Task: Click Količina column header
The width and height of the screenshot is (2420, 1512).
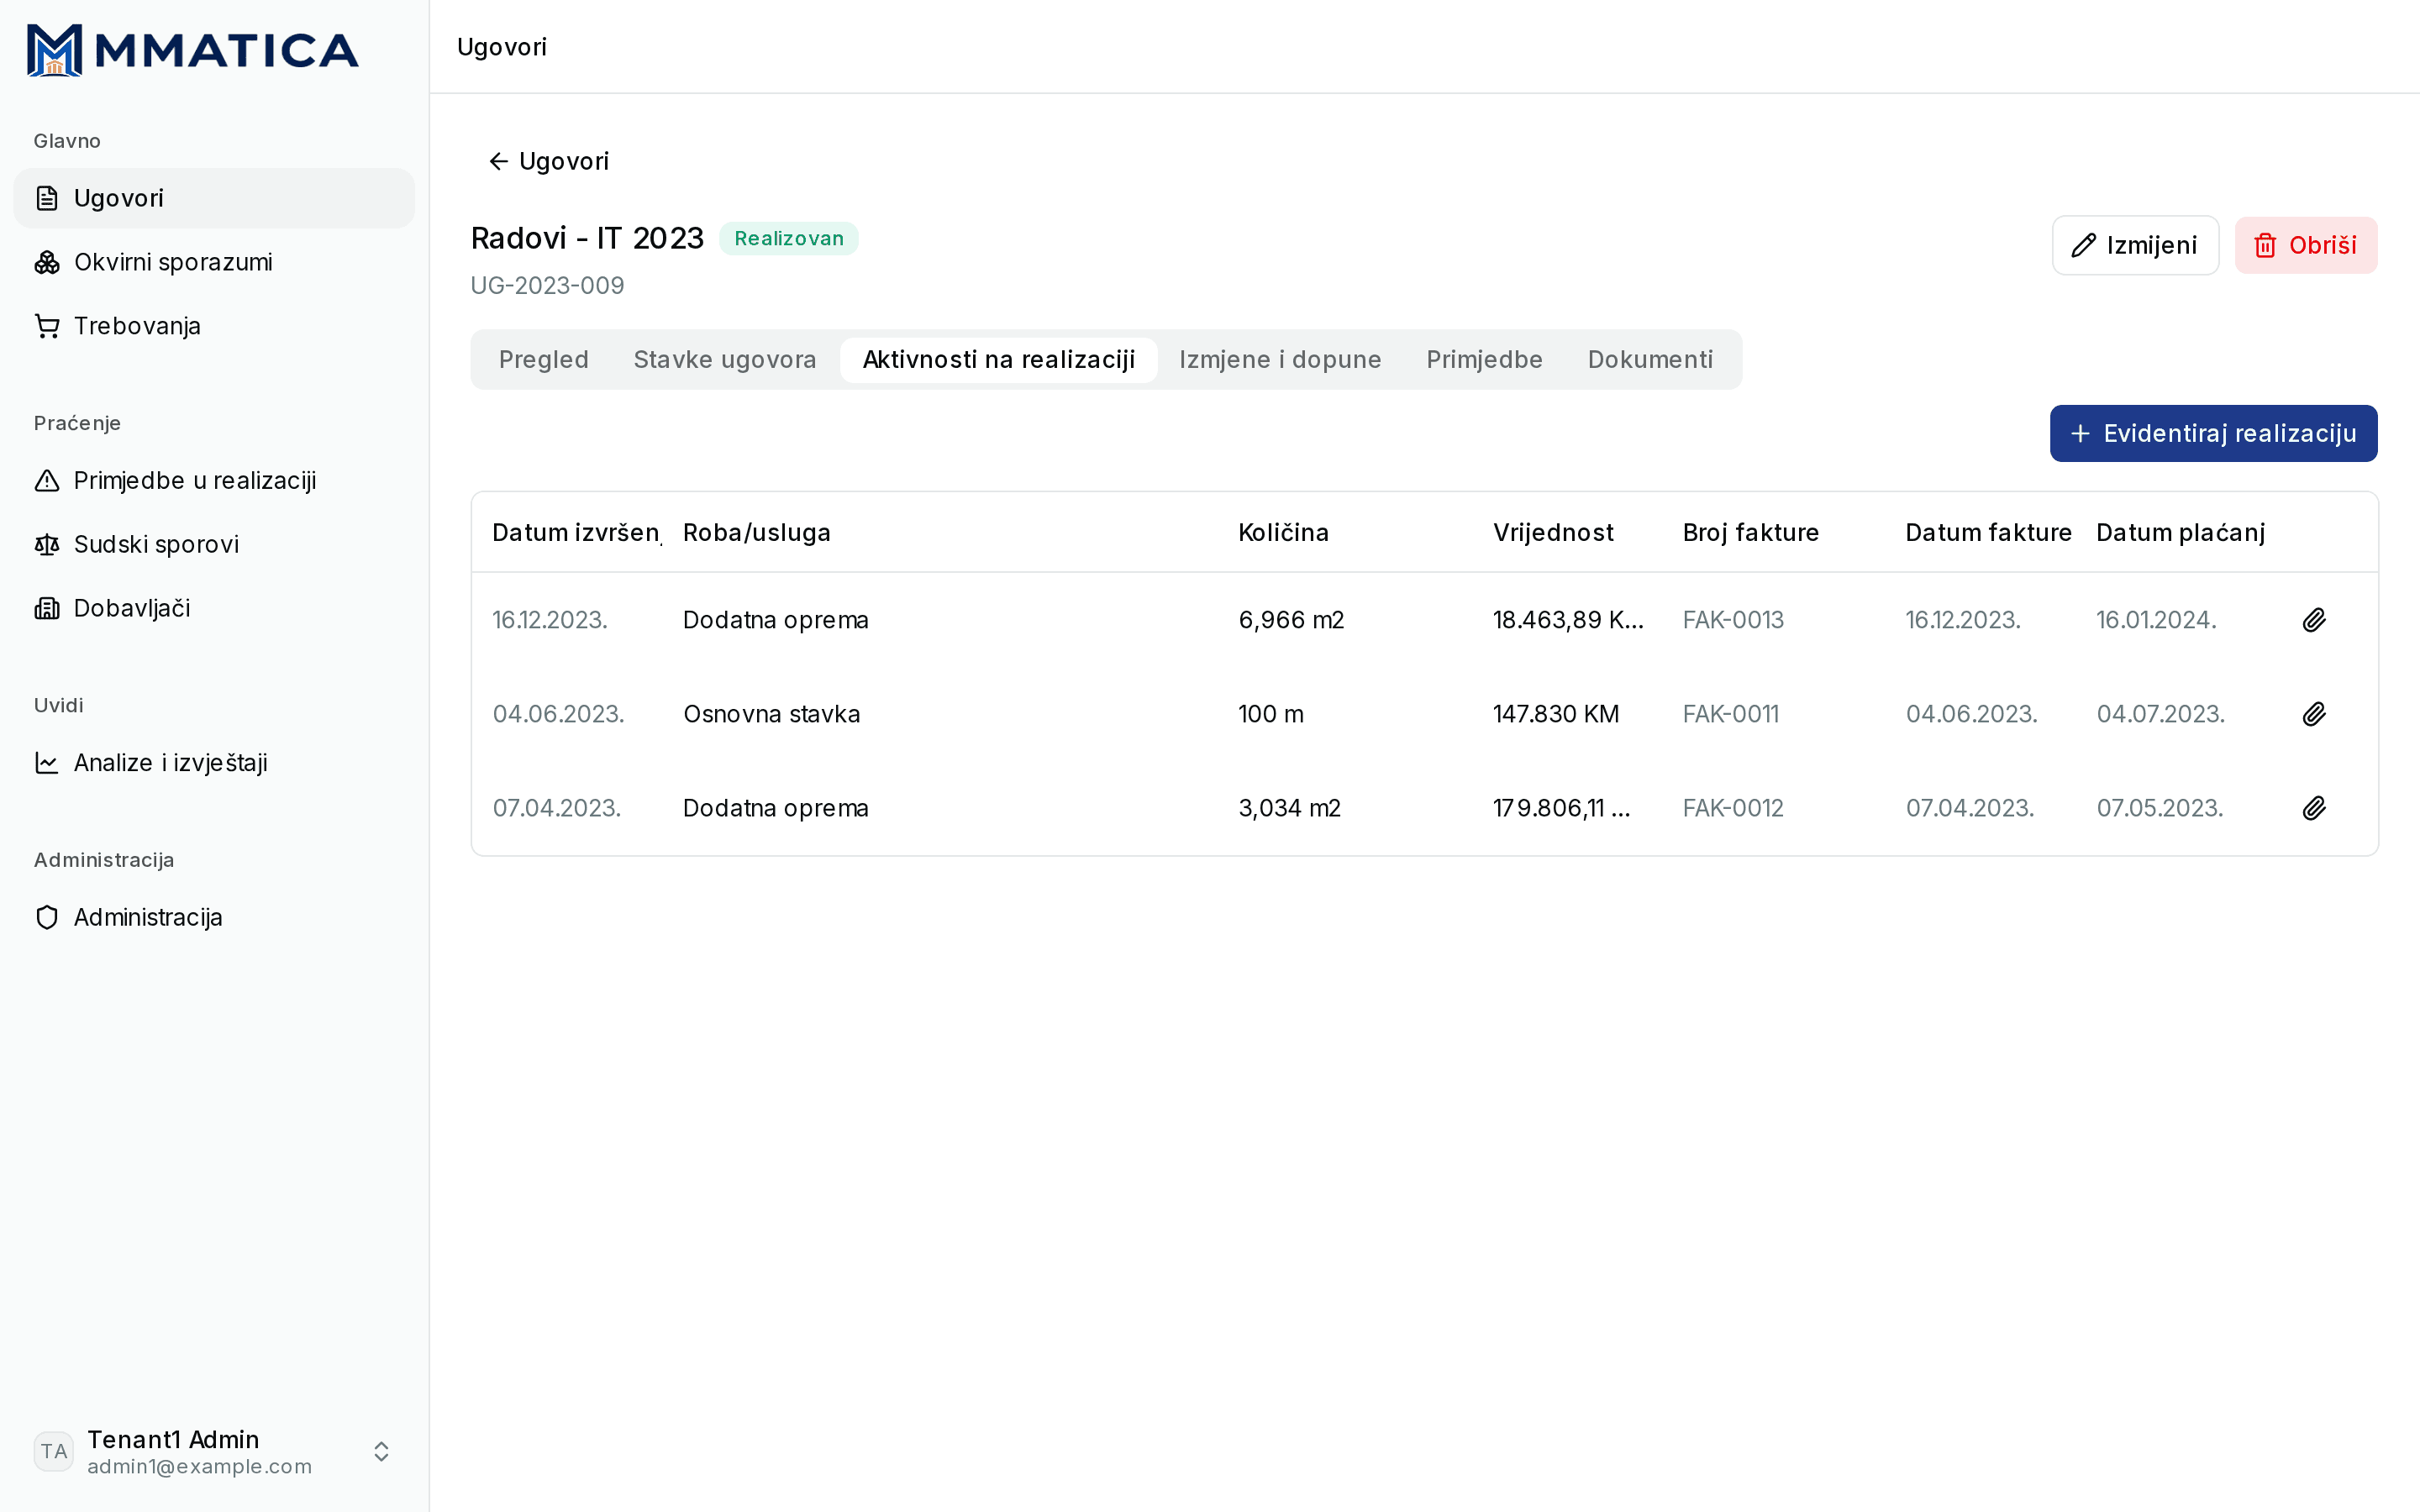Action: point(1283,533)
